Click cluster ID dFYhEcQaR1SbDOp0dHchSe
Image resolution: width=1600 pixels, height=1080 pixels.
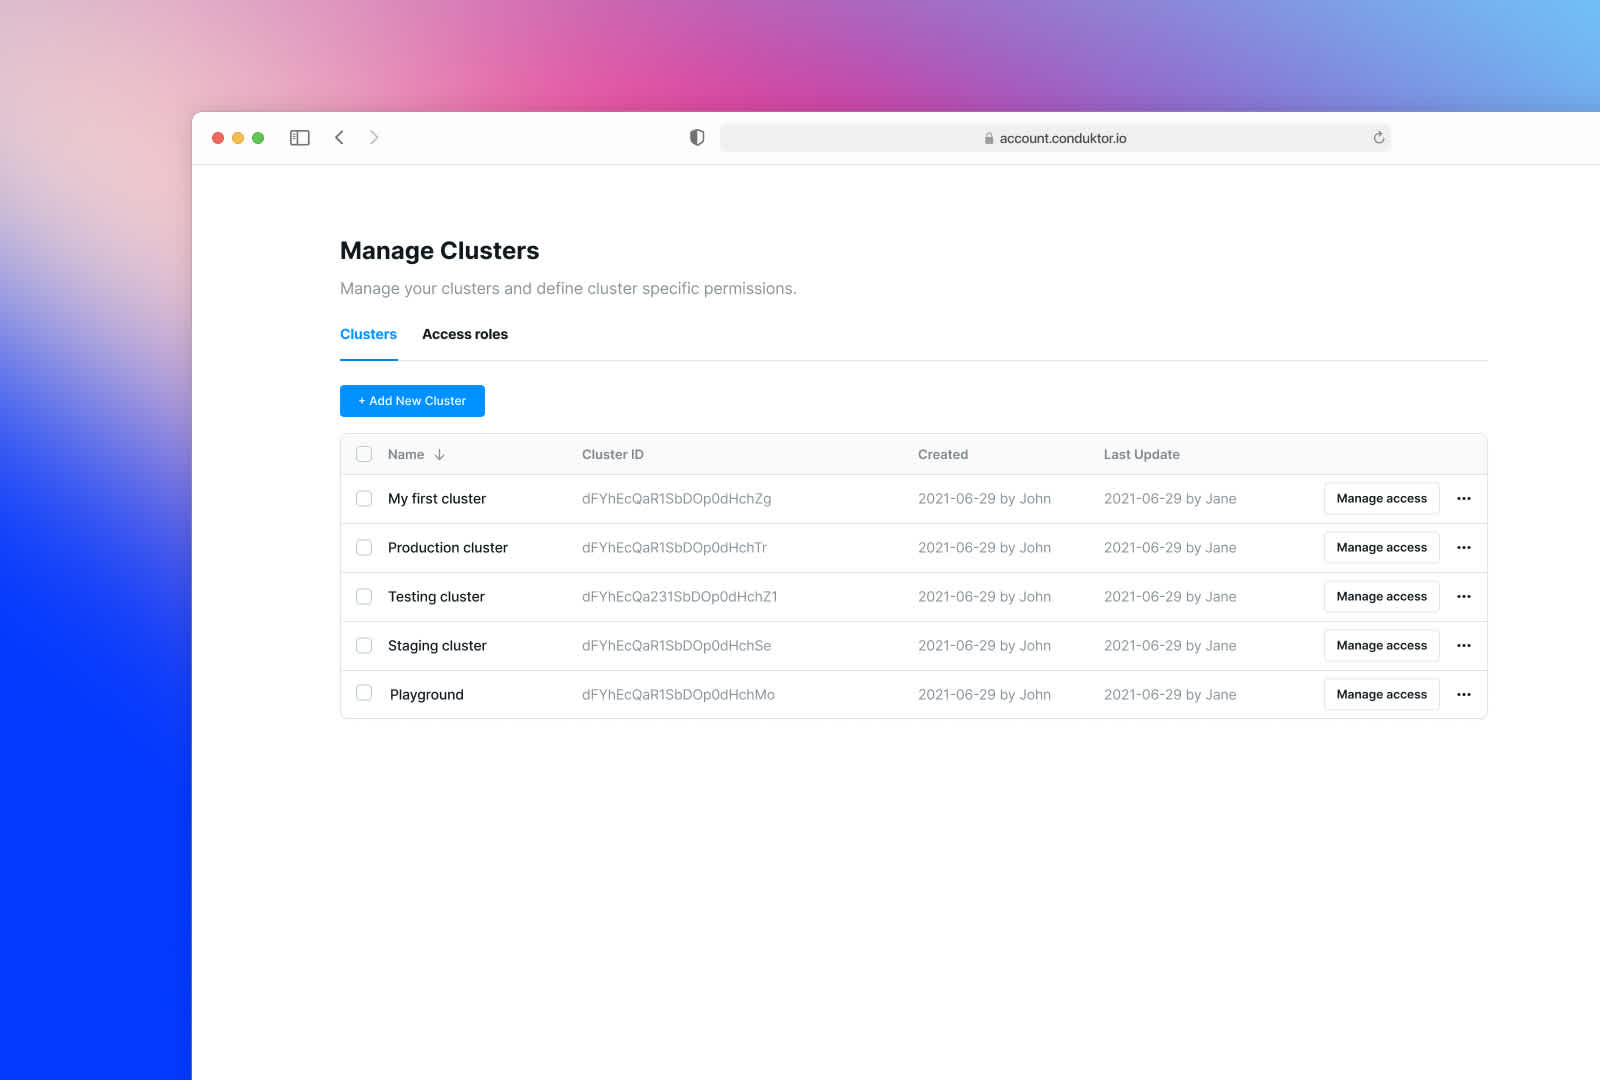(x=677, y=646)
